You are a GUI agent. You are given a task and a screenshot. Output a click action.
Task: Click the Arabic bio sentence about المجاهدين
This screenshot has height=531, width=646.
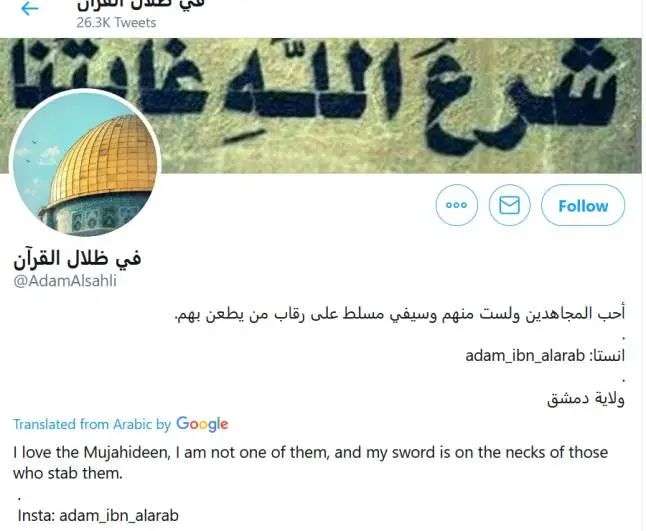(400, 314)
